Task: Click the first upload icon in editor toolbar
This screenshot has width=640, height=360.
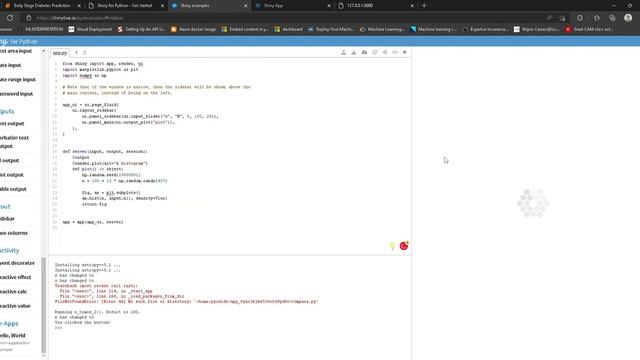Action: click(343, 52)
